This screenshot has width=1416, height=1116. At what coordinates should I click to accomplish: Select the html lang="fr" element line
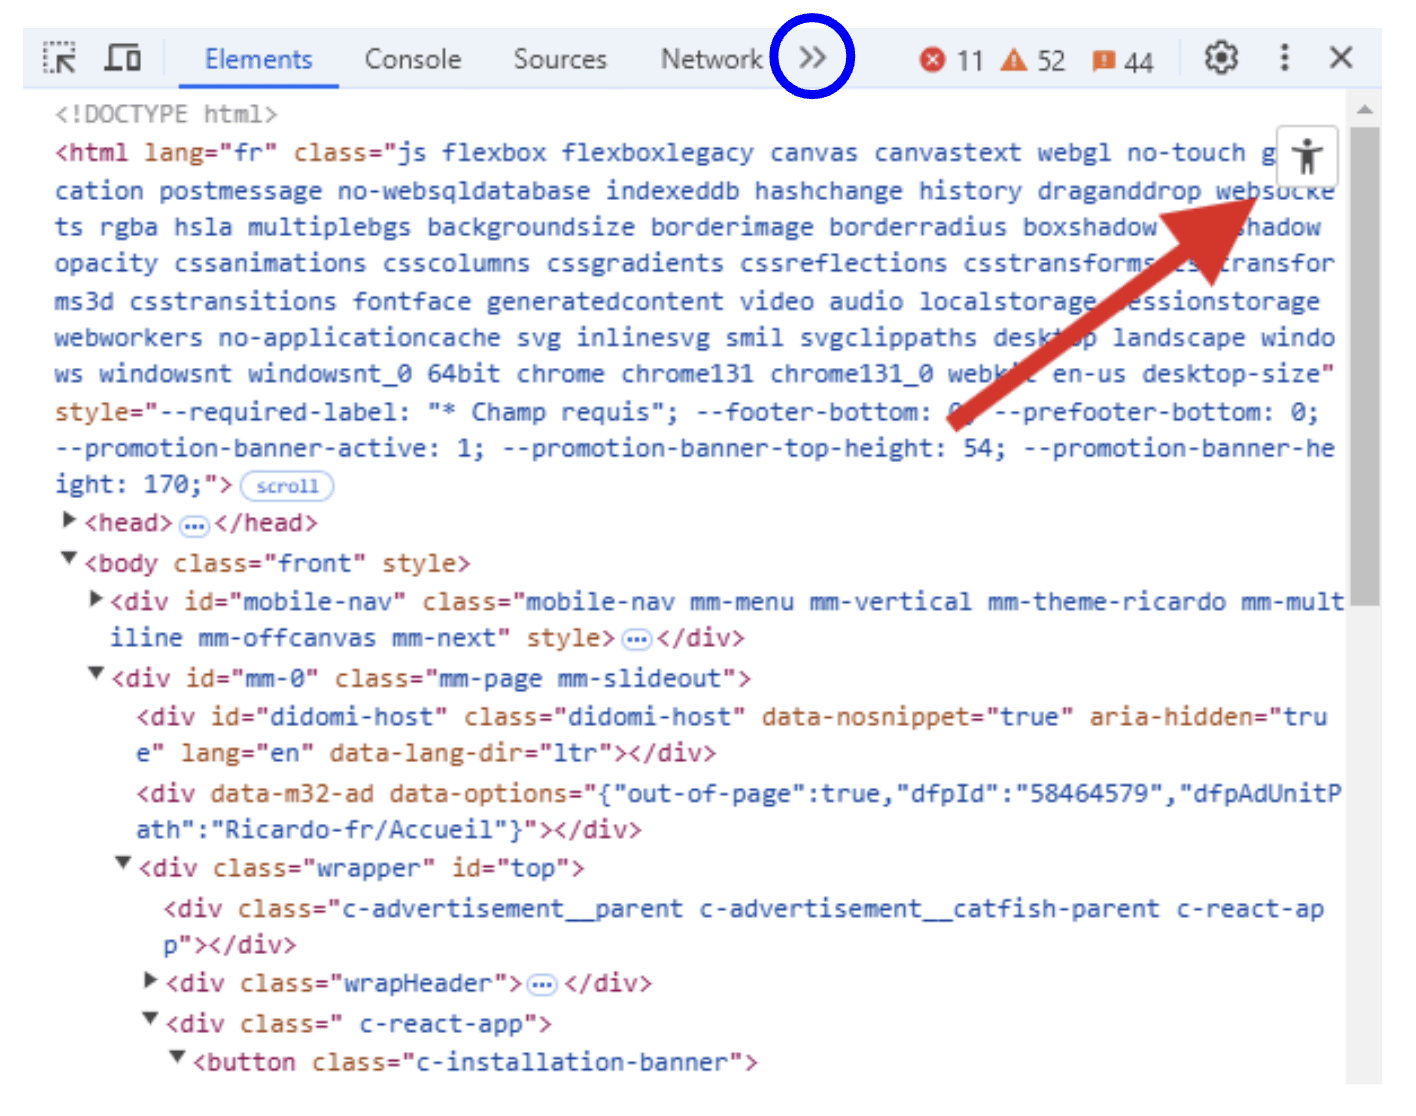(695, 319)
